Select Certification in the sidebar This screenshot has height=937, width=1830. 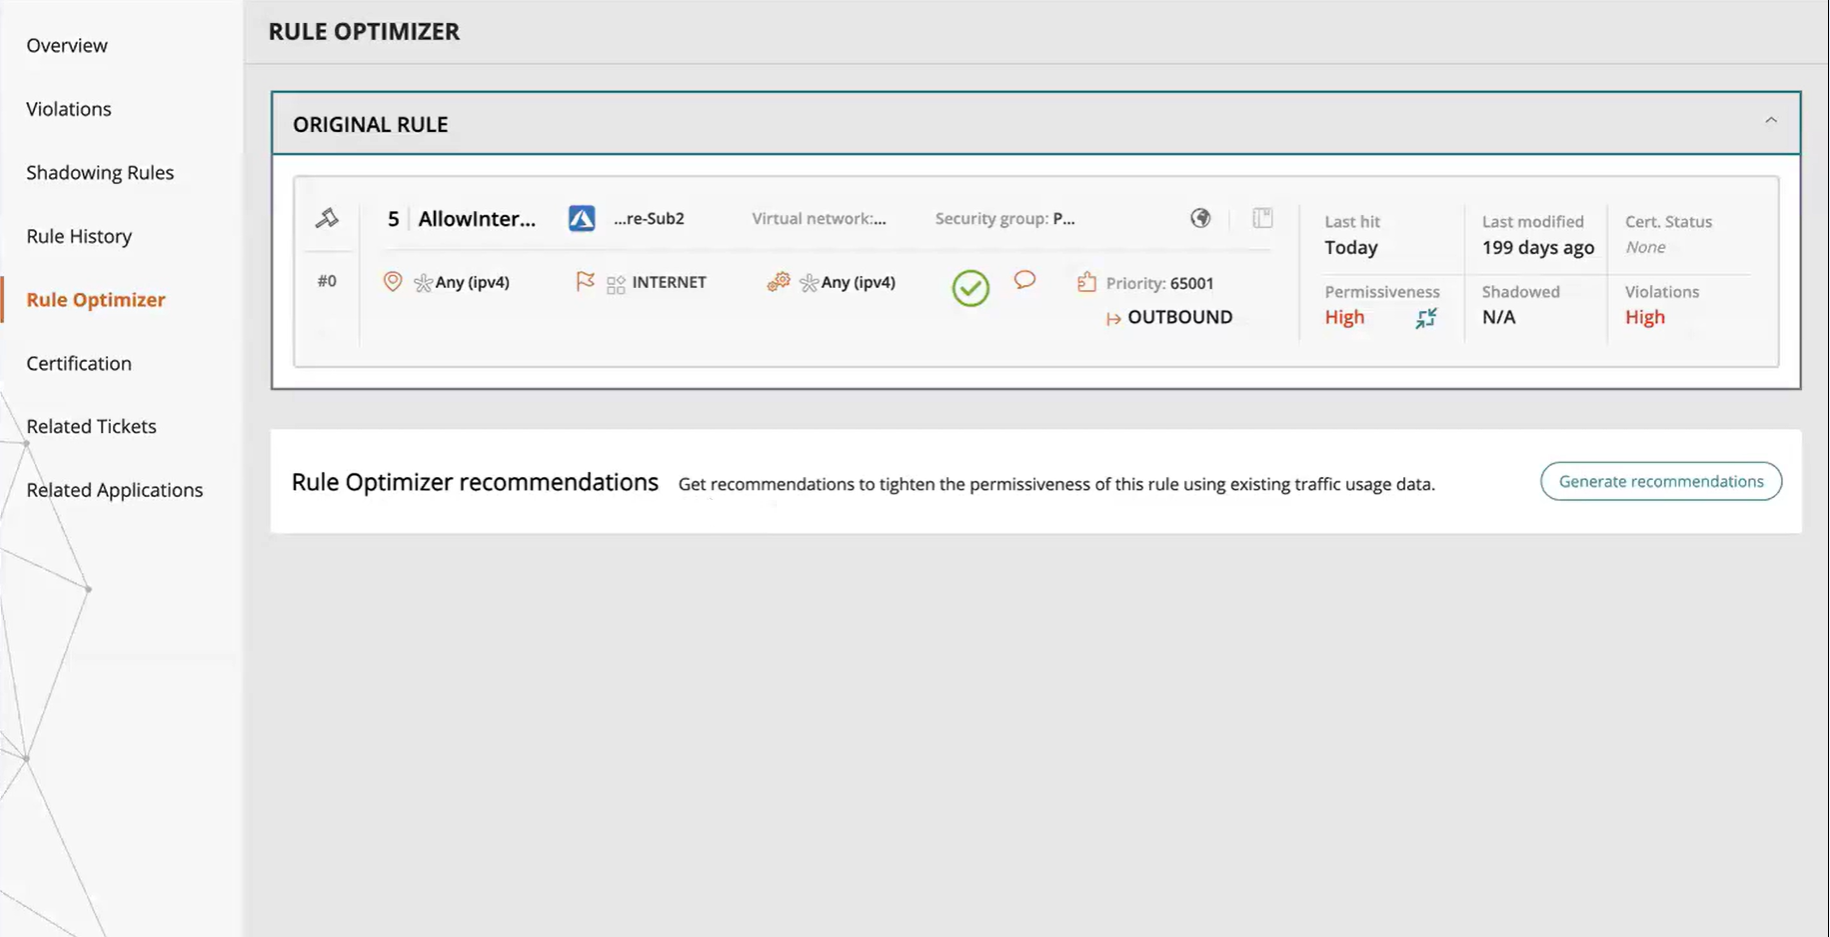[79, 363]
